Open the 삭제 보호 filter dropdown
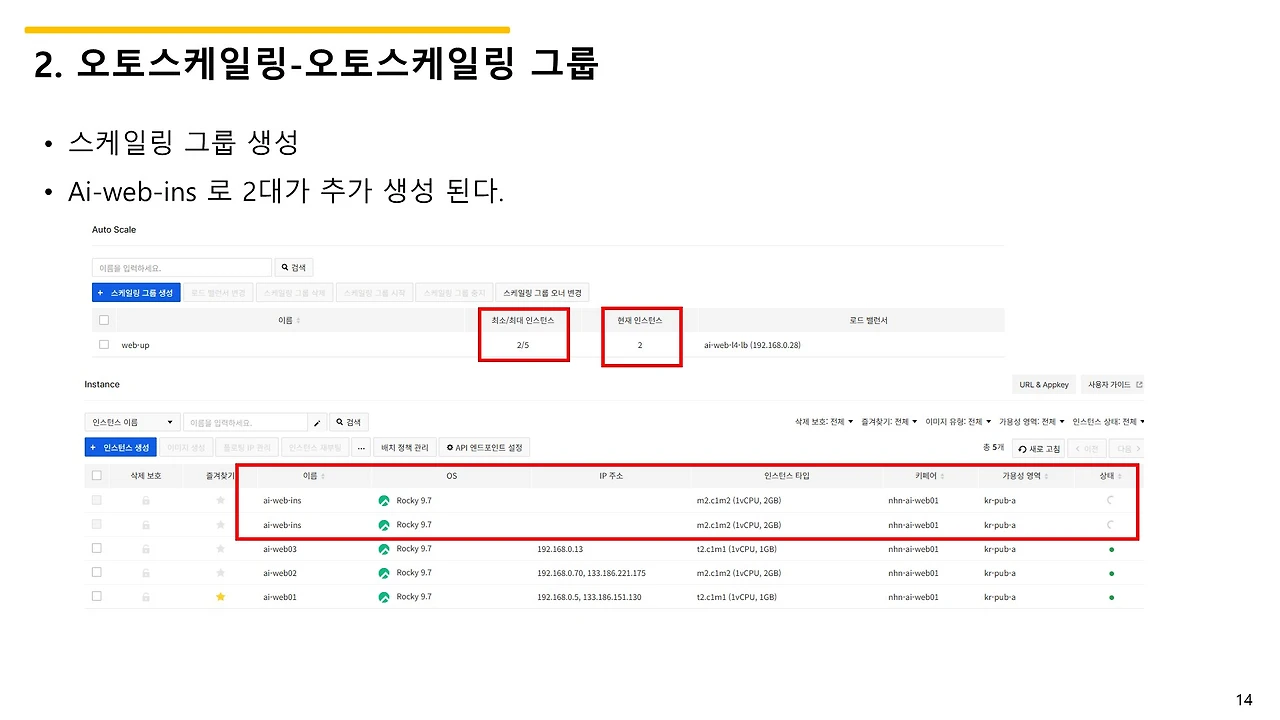The height and width of the screenshot is (720, 1280). pos(825,422)
